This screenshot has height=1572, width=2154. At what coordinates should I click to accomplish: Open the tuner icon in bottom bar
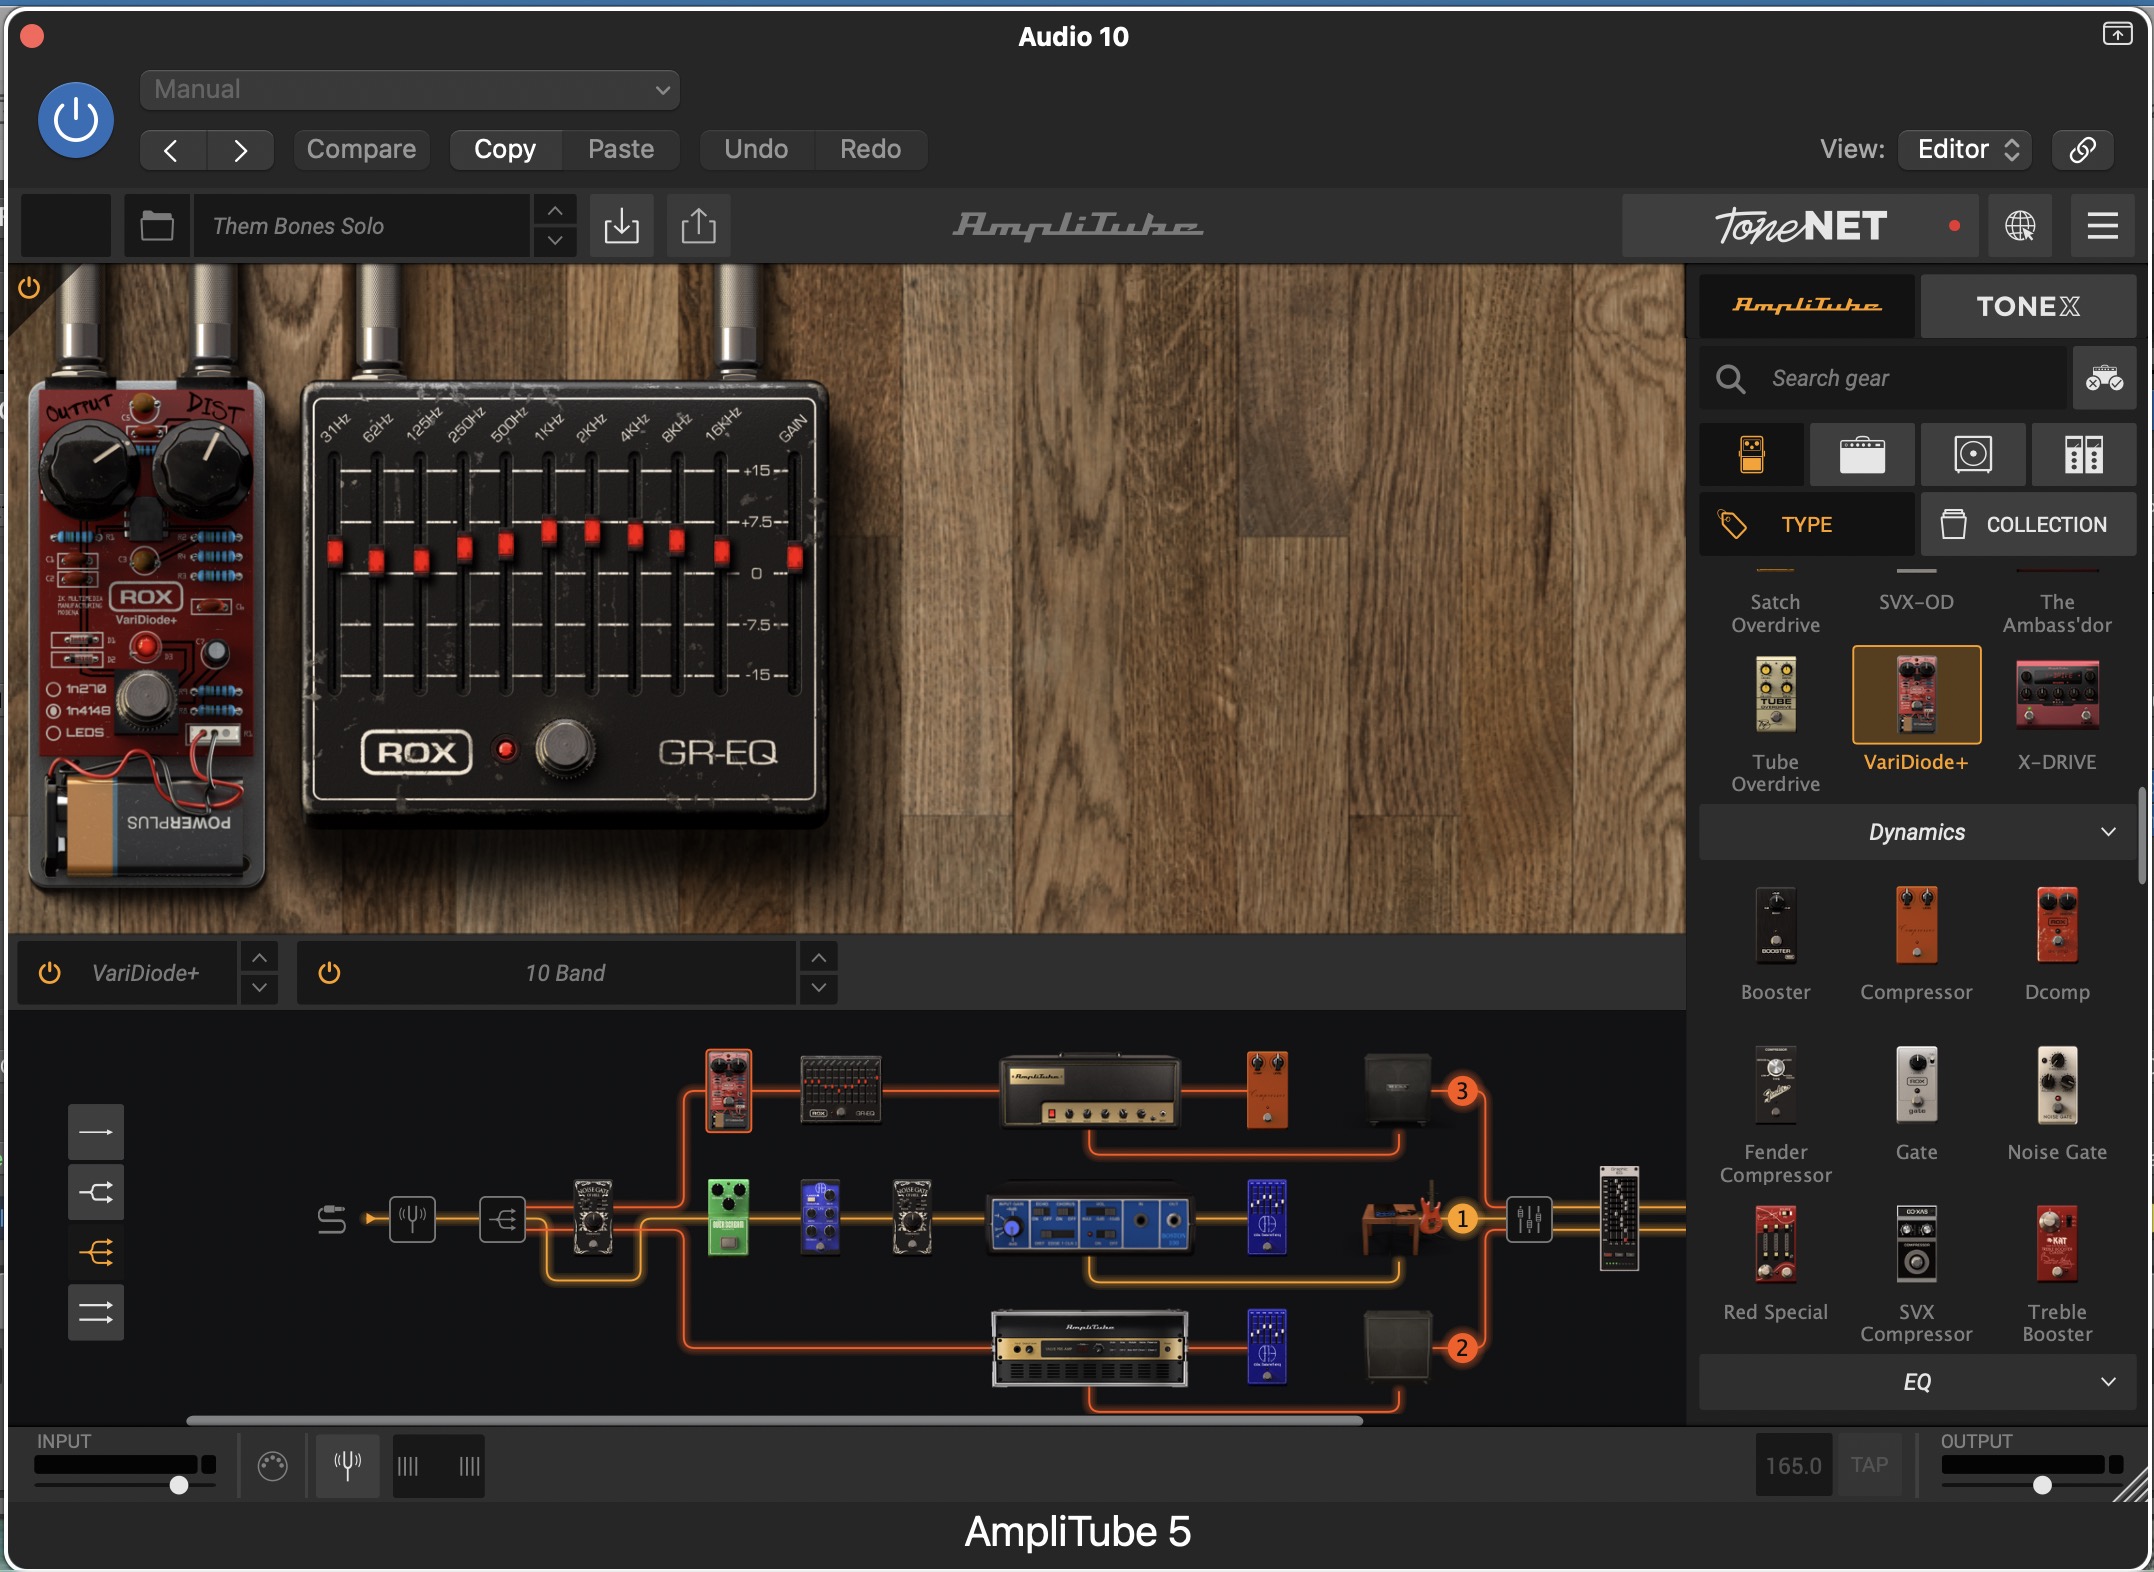(347, 1466)
